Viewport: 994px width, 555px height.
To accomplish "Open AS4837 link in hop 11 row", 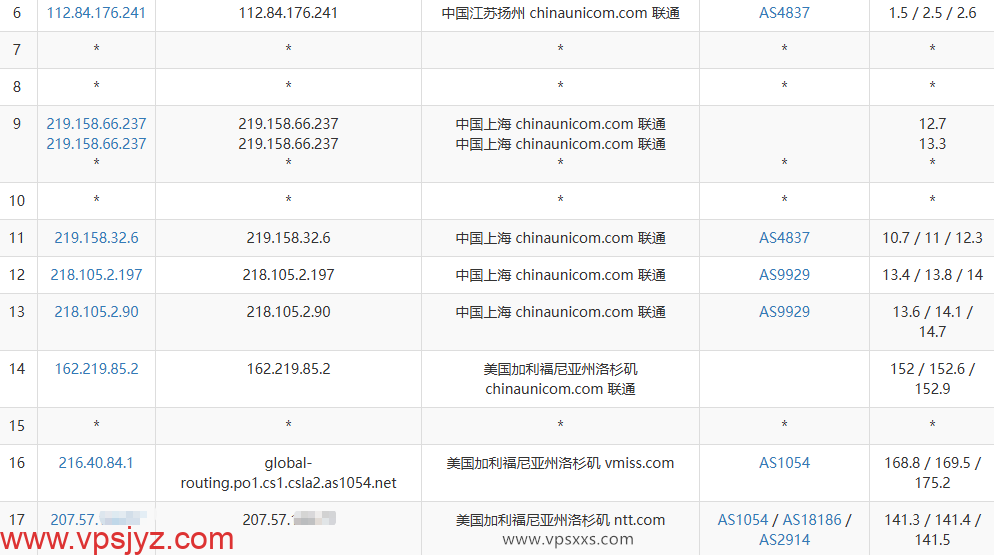I will 784,238.
